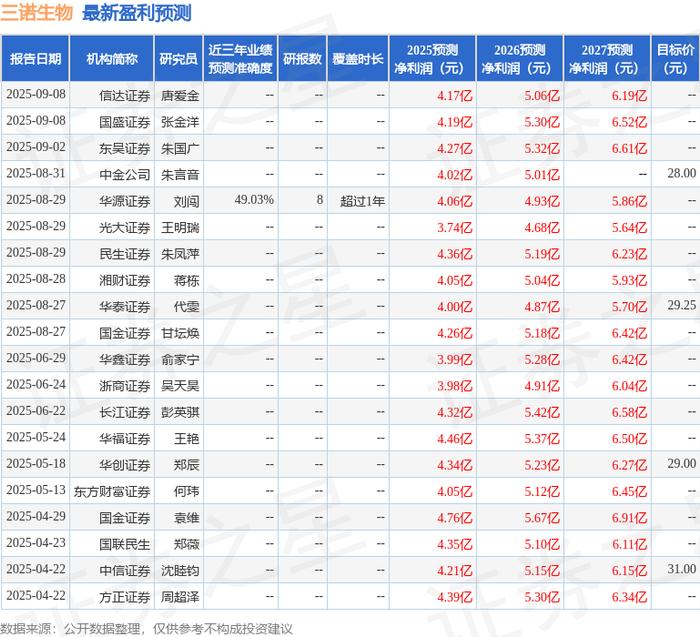700x637 pixels.
Task: Click researcher name 甘坛焕
Action: (x=180, y=333)
